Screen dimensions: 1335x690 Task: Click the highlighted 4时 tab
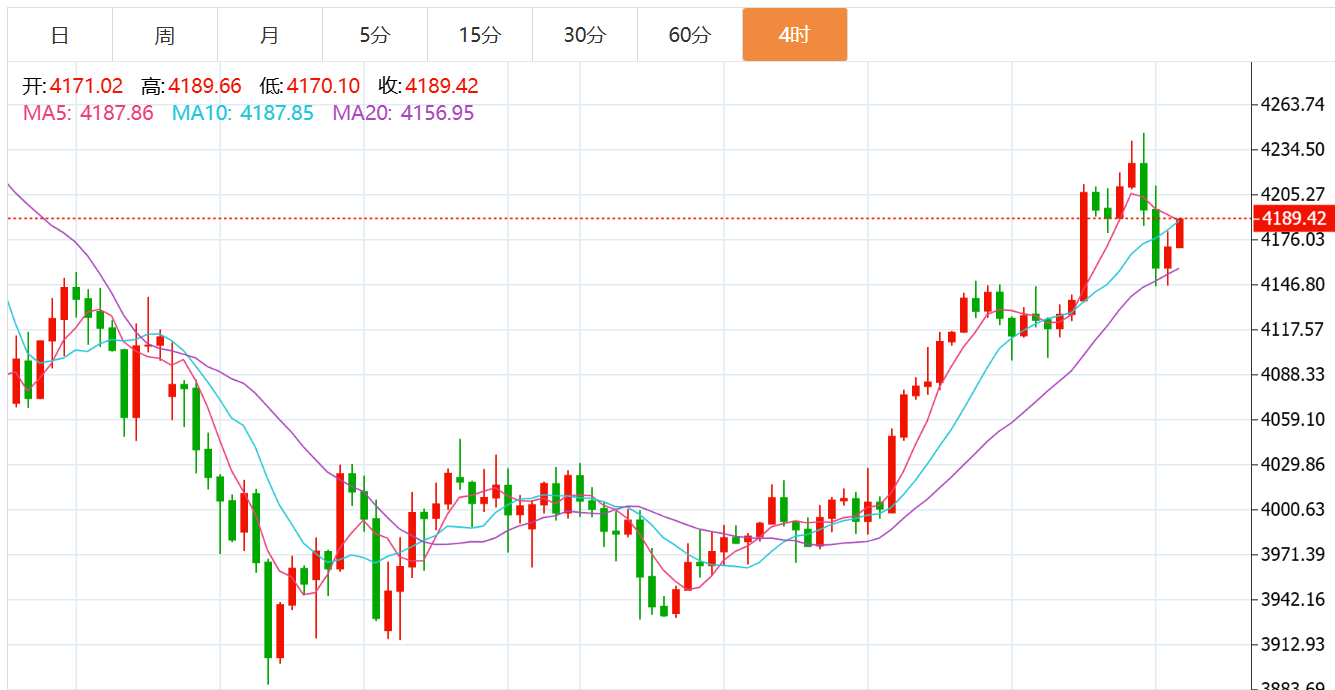click(x=795, y=35)
